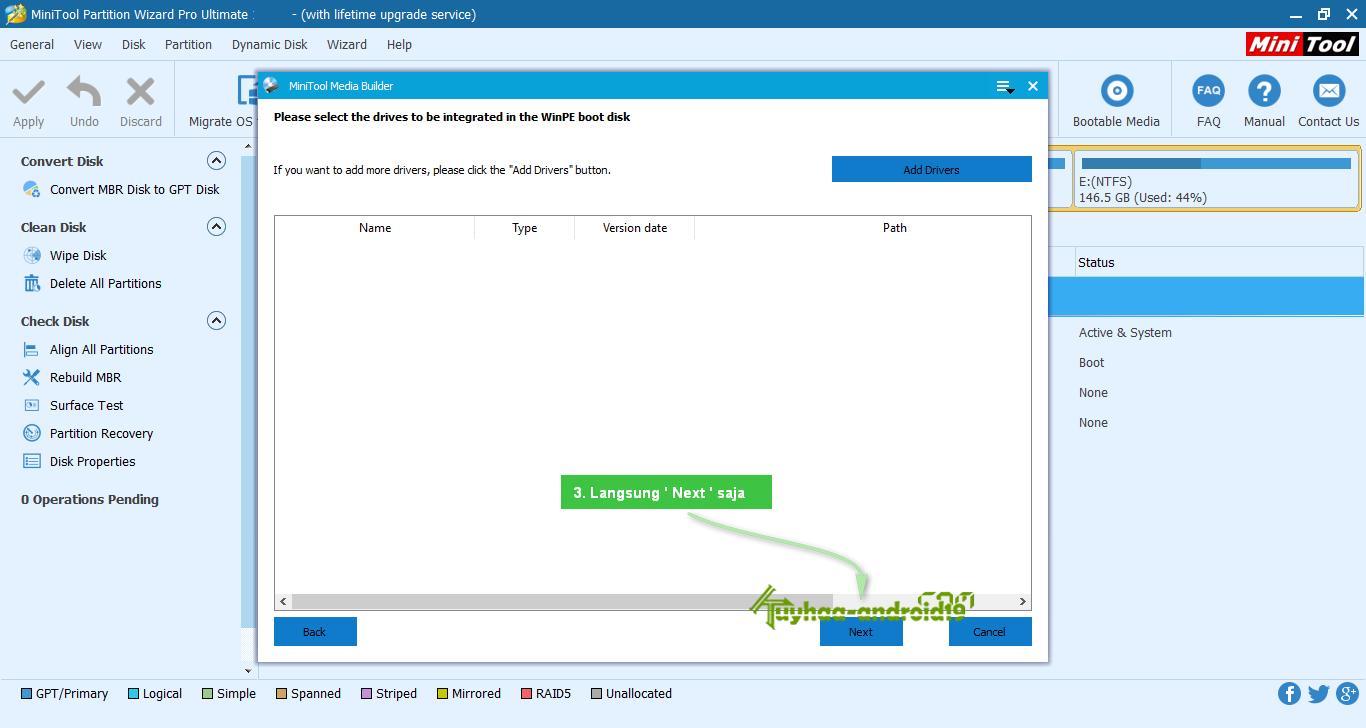Click the Version date column header
Viewport: 1366px width, 728px height.
tap(635, 228)
